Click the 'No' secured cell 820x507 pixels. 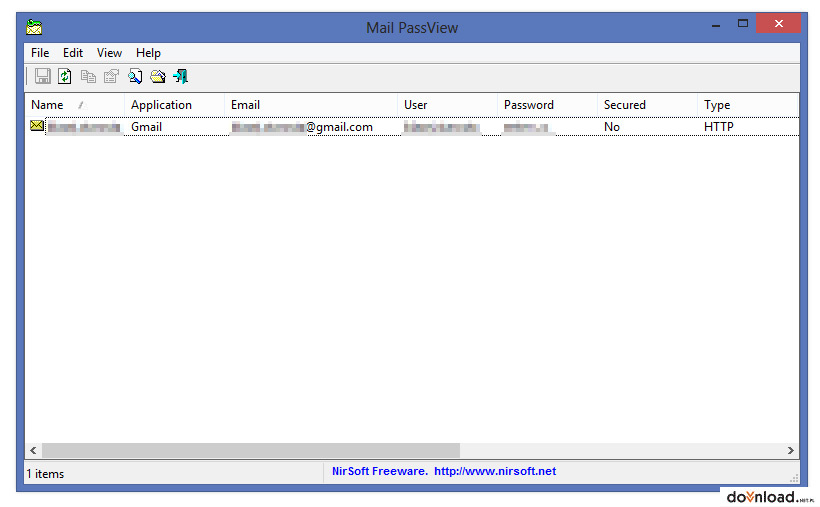click(x=611, y=127)
